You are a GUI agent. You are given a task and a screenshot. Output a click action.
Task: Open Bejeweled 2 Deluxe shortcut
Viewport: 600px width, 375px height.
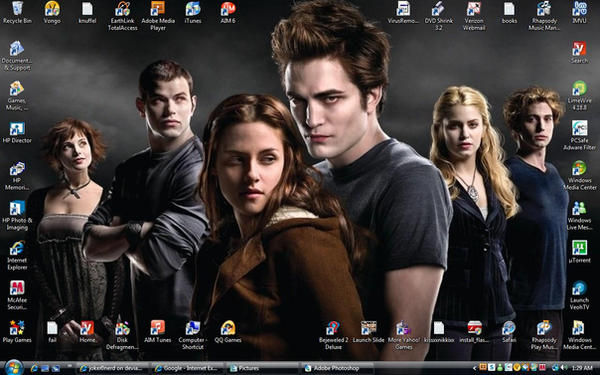tap(333, 335)
